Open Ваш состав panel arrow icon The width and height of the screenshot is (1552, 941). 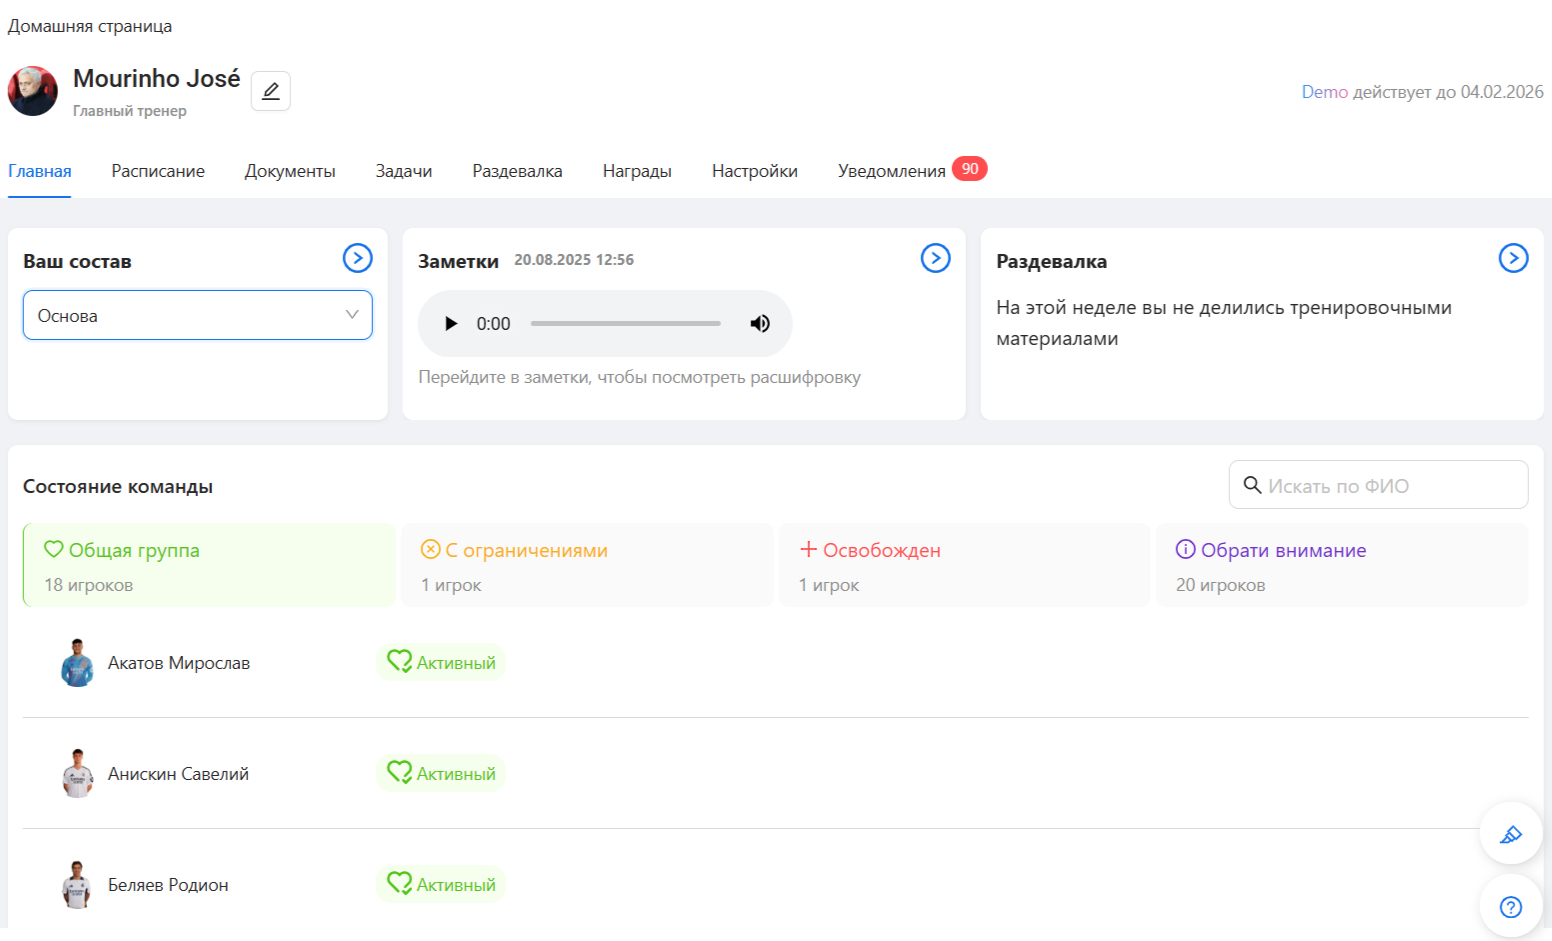click(x=357, y=258)
